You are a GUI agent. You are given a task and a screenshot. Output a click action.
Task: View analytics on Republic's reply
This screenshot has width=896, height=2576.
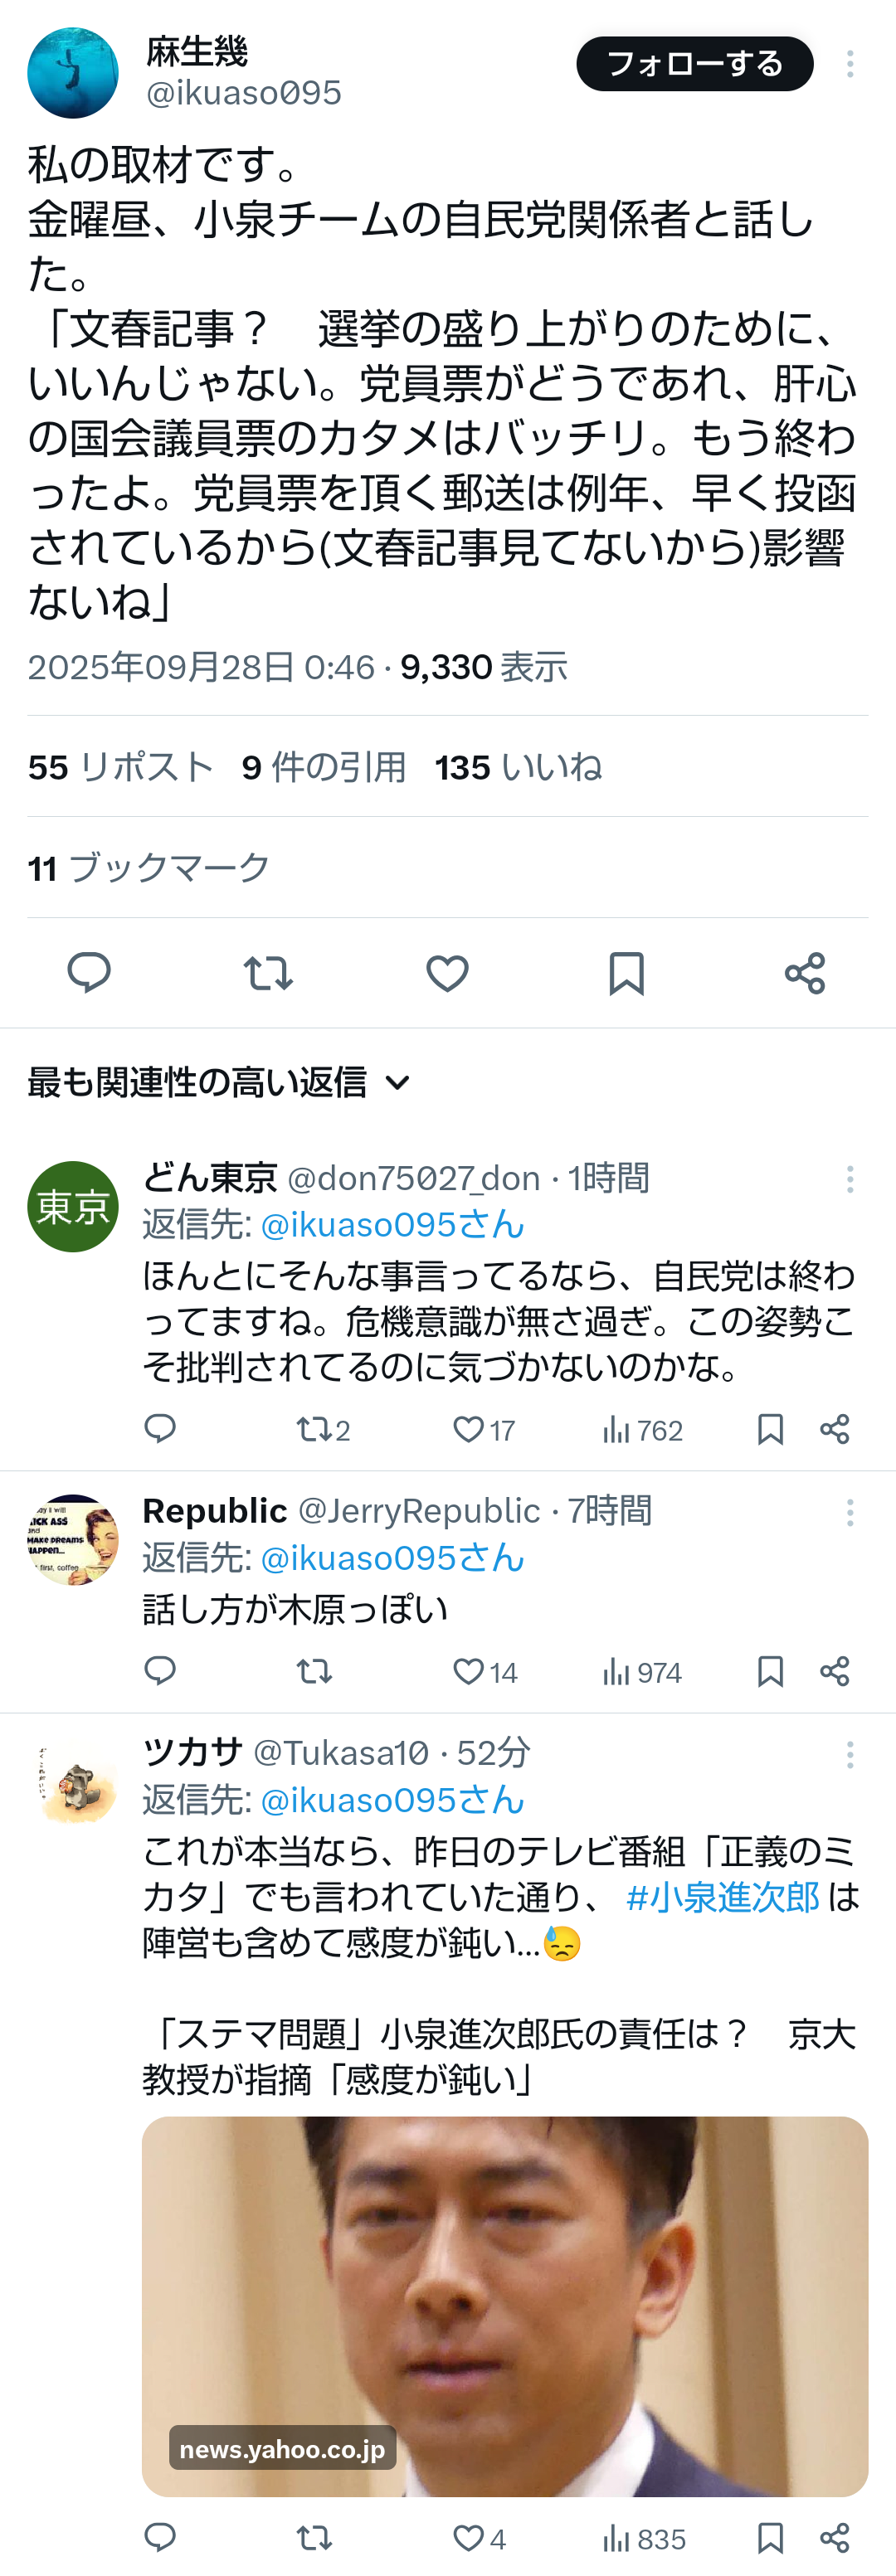642,1672
